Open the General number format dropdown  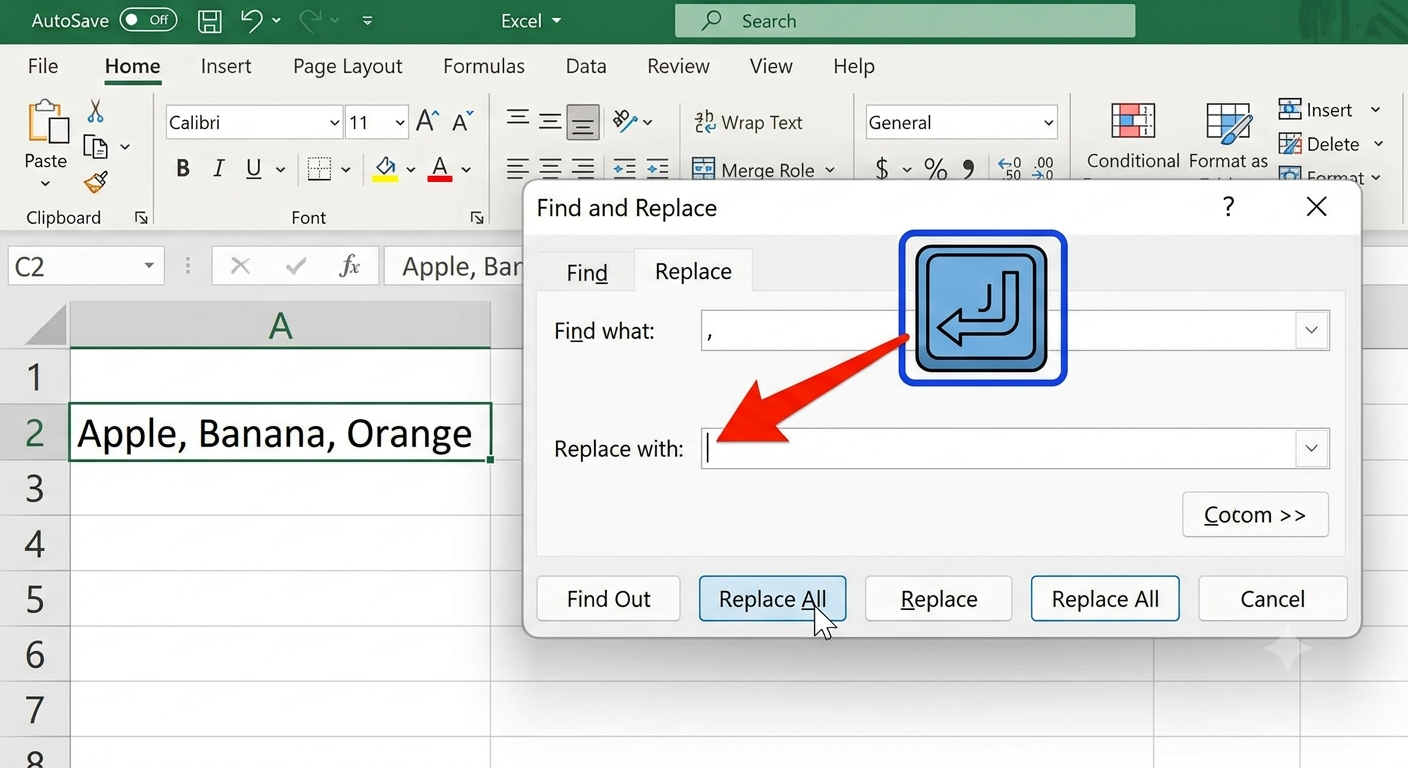click(1048, 123)
